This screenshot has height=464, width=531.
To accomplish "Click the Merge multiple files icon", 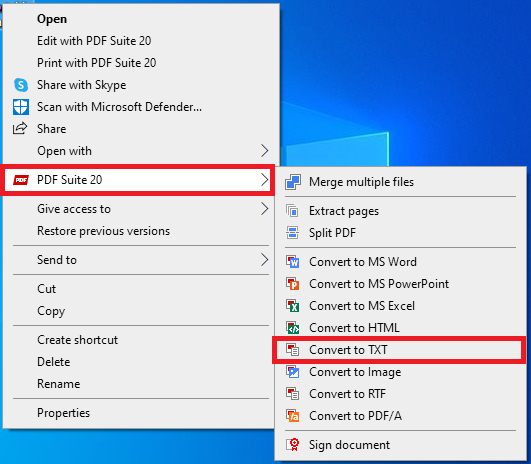I will pos(293,182).
